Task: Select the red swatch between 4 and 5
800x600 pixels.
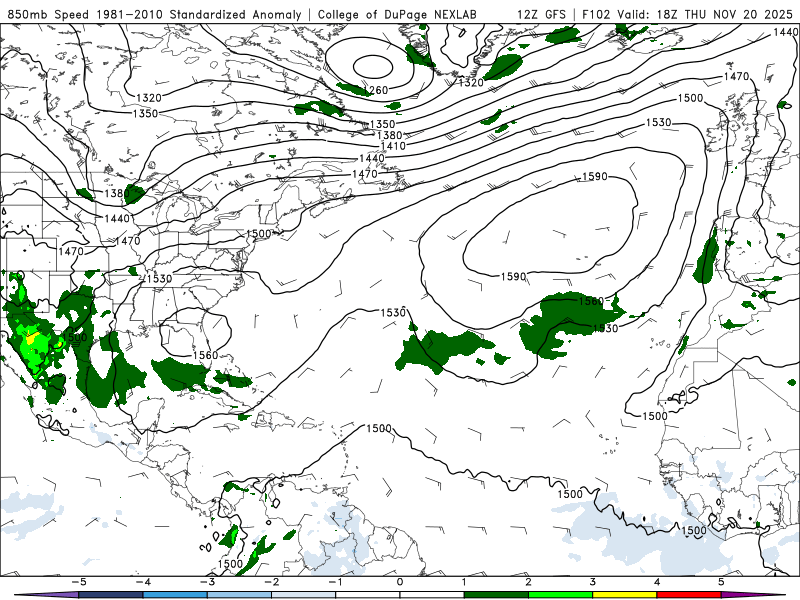Action: tap(689, 595)
